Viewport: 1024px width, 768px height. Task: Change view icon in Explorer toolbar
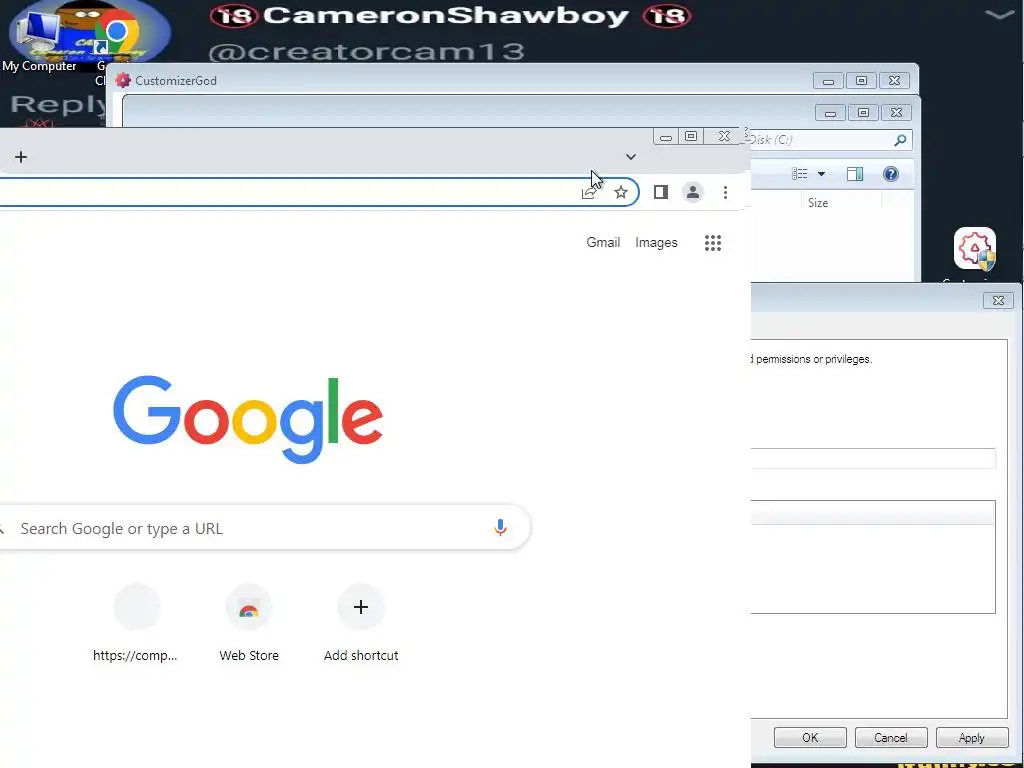[x=799, y=174]
